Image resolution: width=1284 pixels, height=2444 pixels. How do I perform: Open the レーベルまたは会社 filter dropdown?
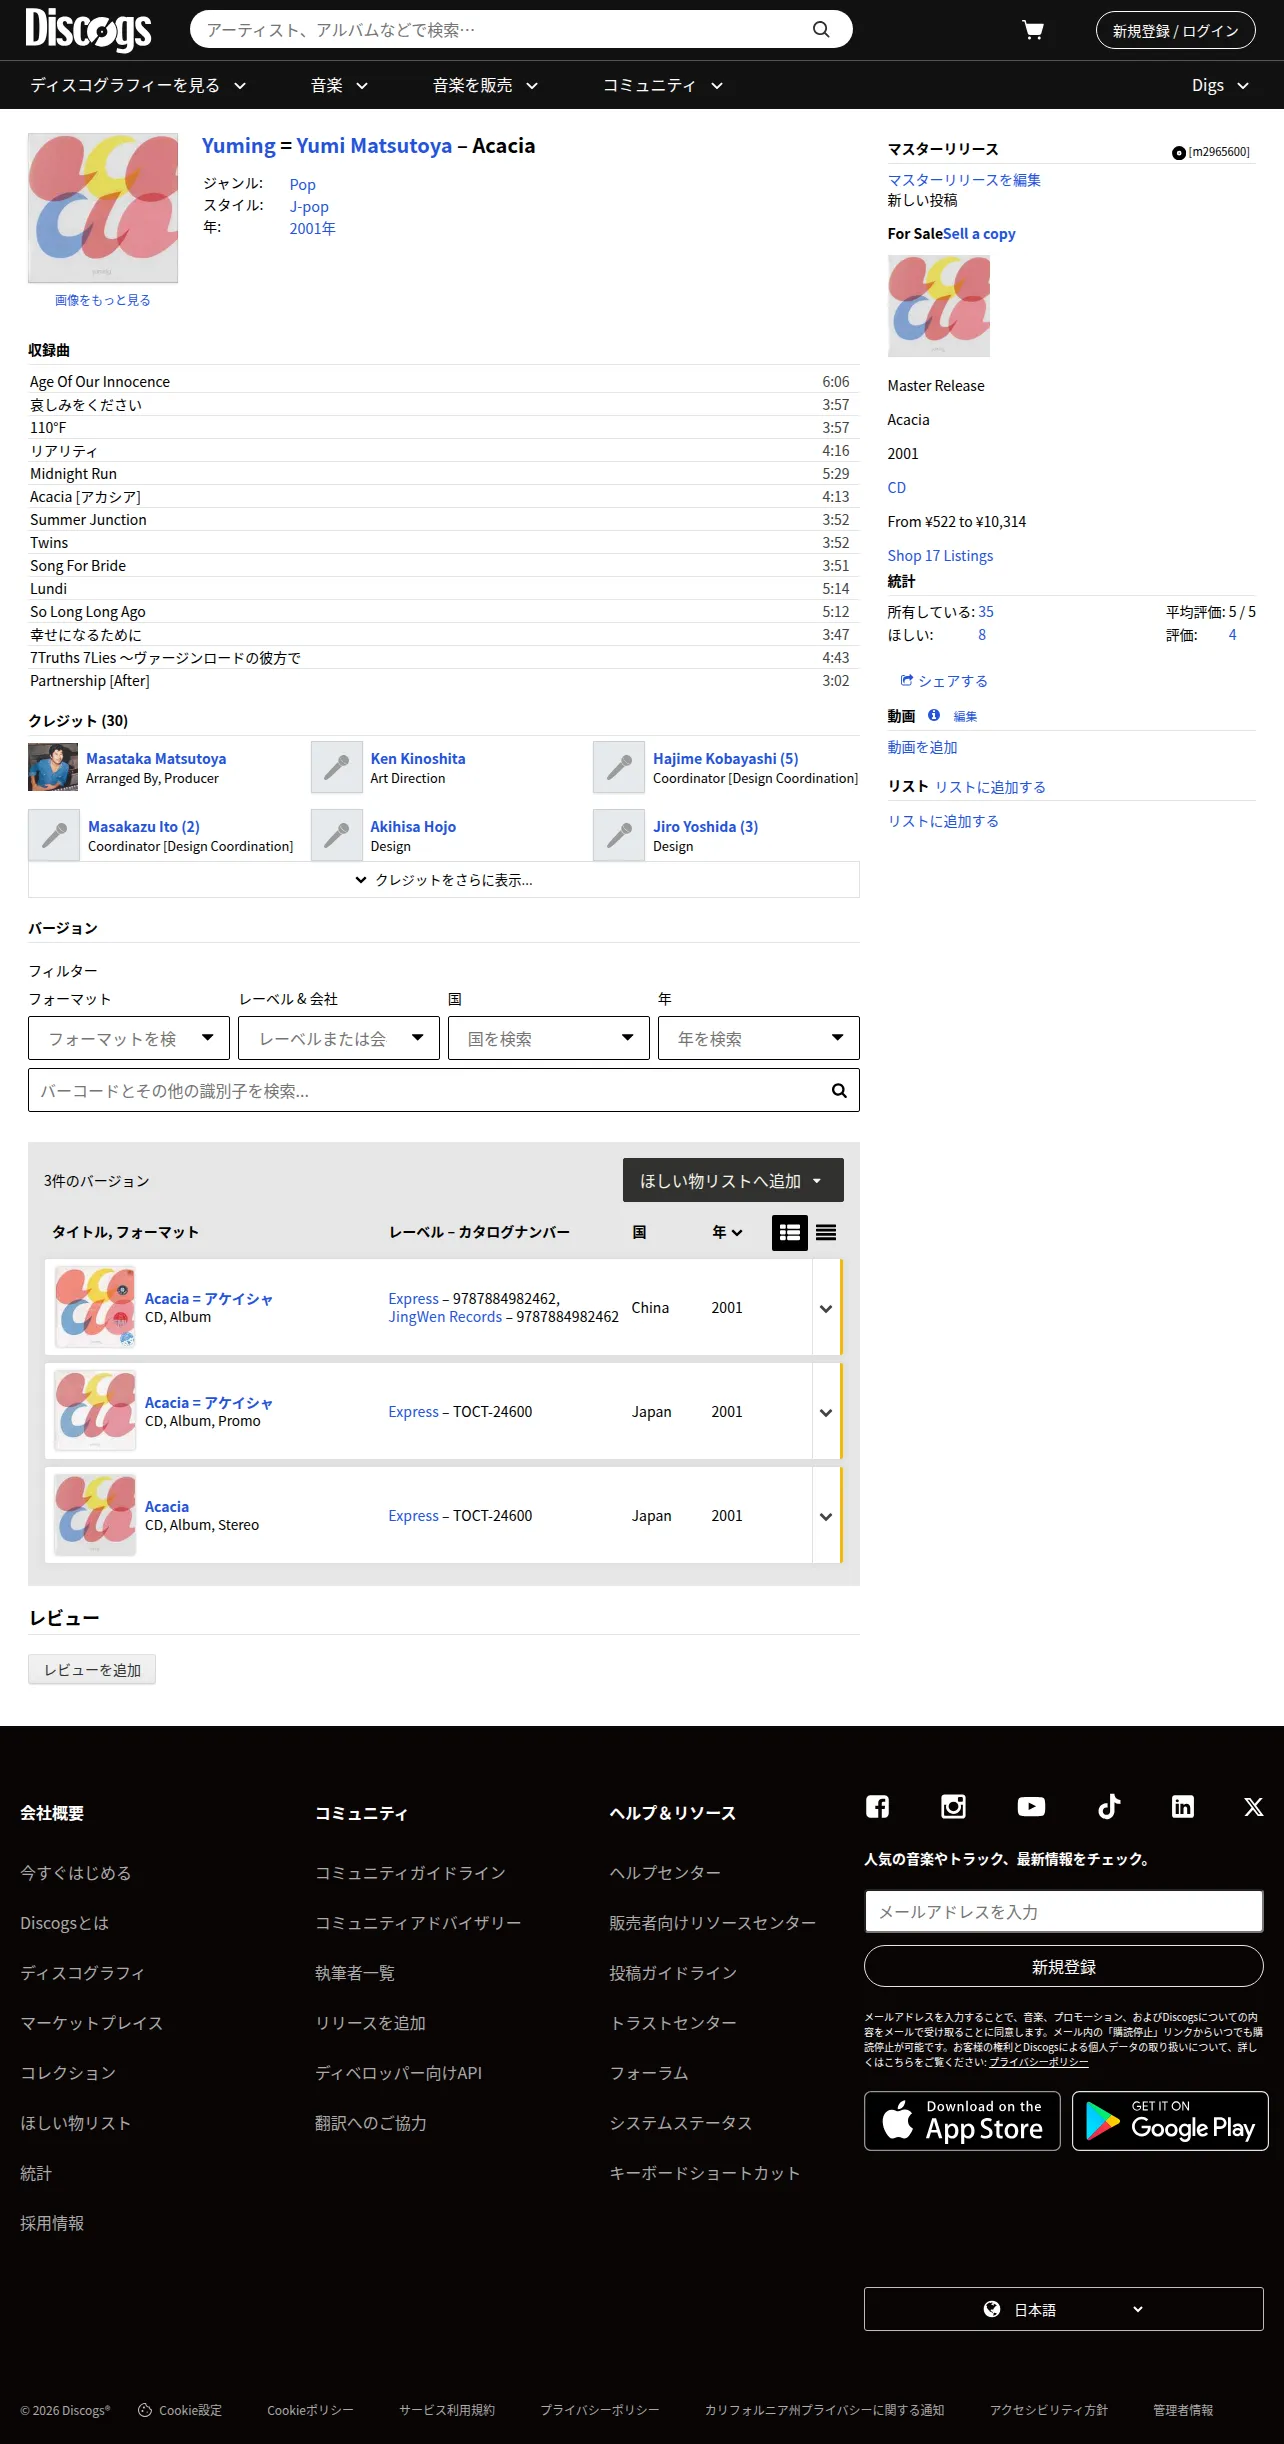339,1038
